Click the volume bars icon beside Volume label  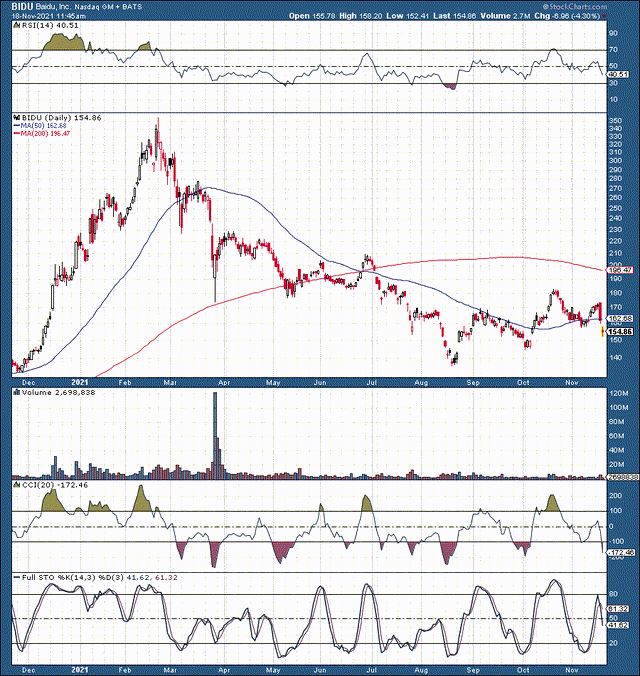tap(17, 392)
